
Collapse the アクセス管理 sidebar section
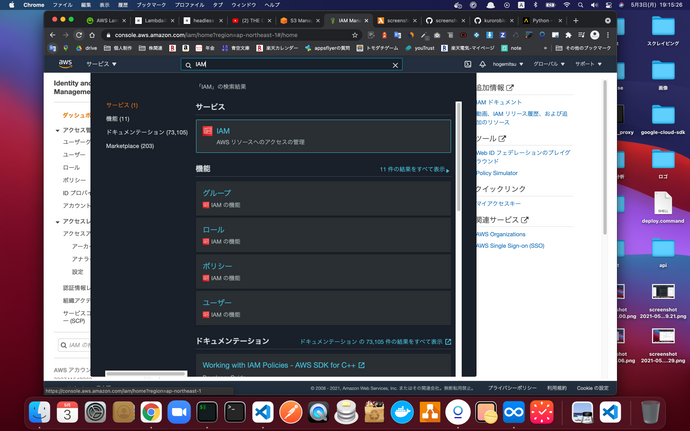58,130
